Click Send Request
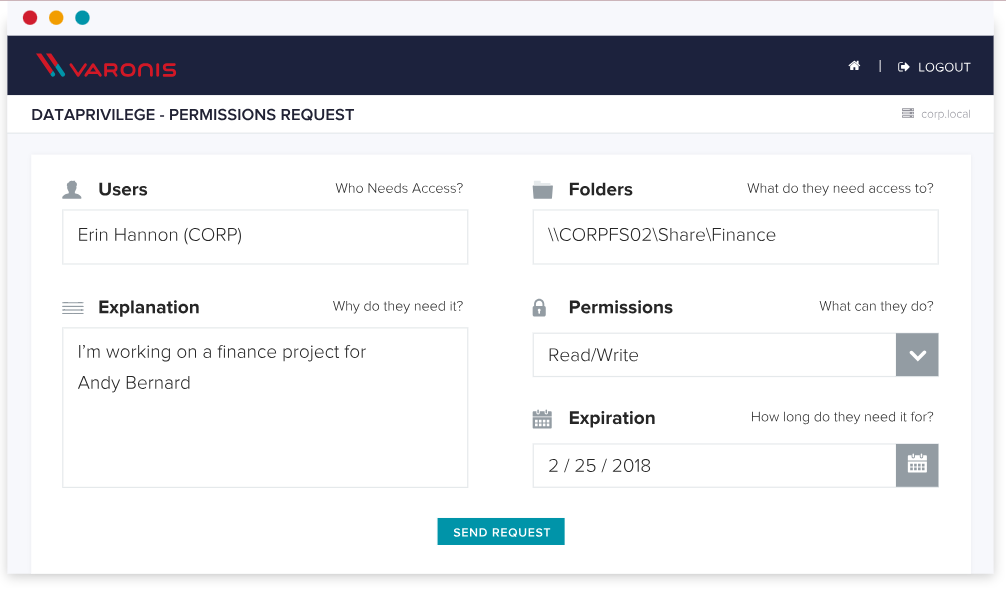1006x599 pixels. (x=500, y=531)
